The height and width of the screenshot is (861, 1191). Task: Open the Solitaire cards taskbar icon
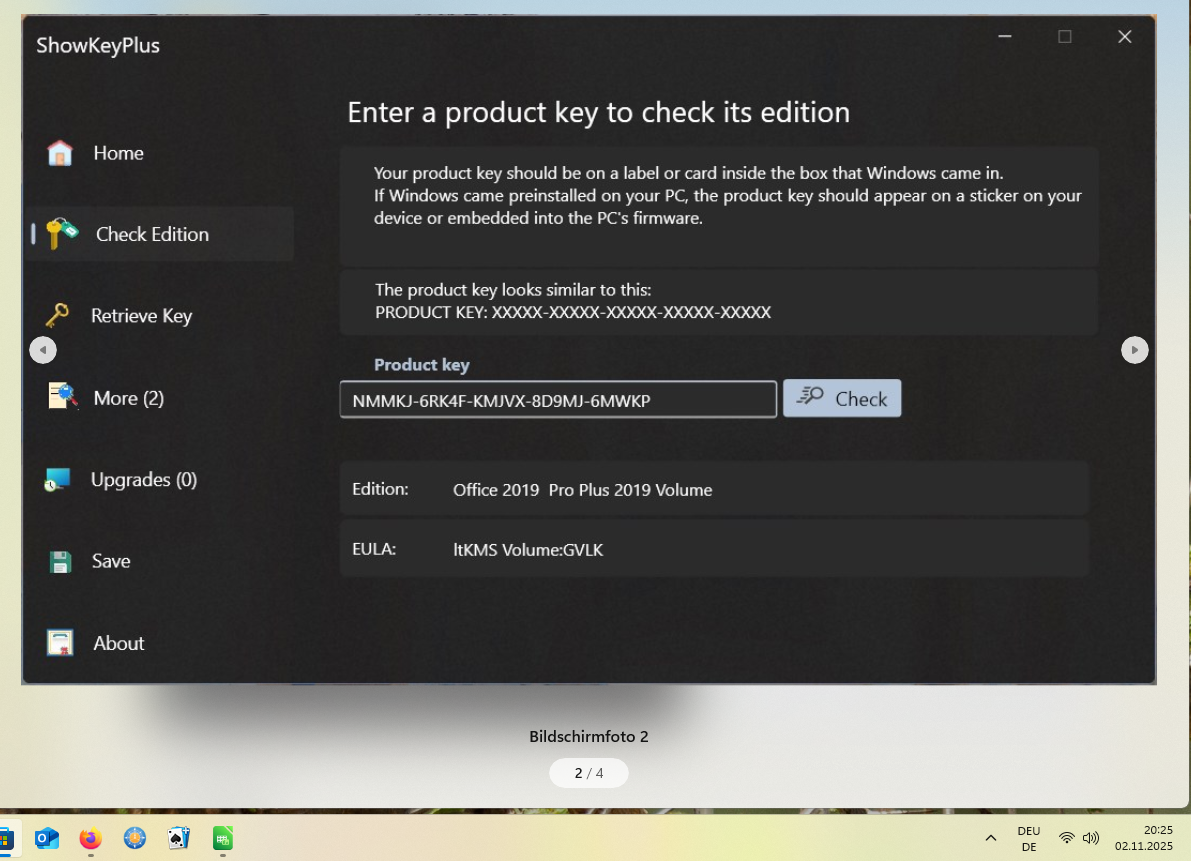tap(178, 838)
